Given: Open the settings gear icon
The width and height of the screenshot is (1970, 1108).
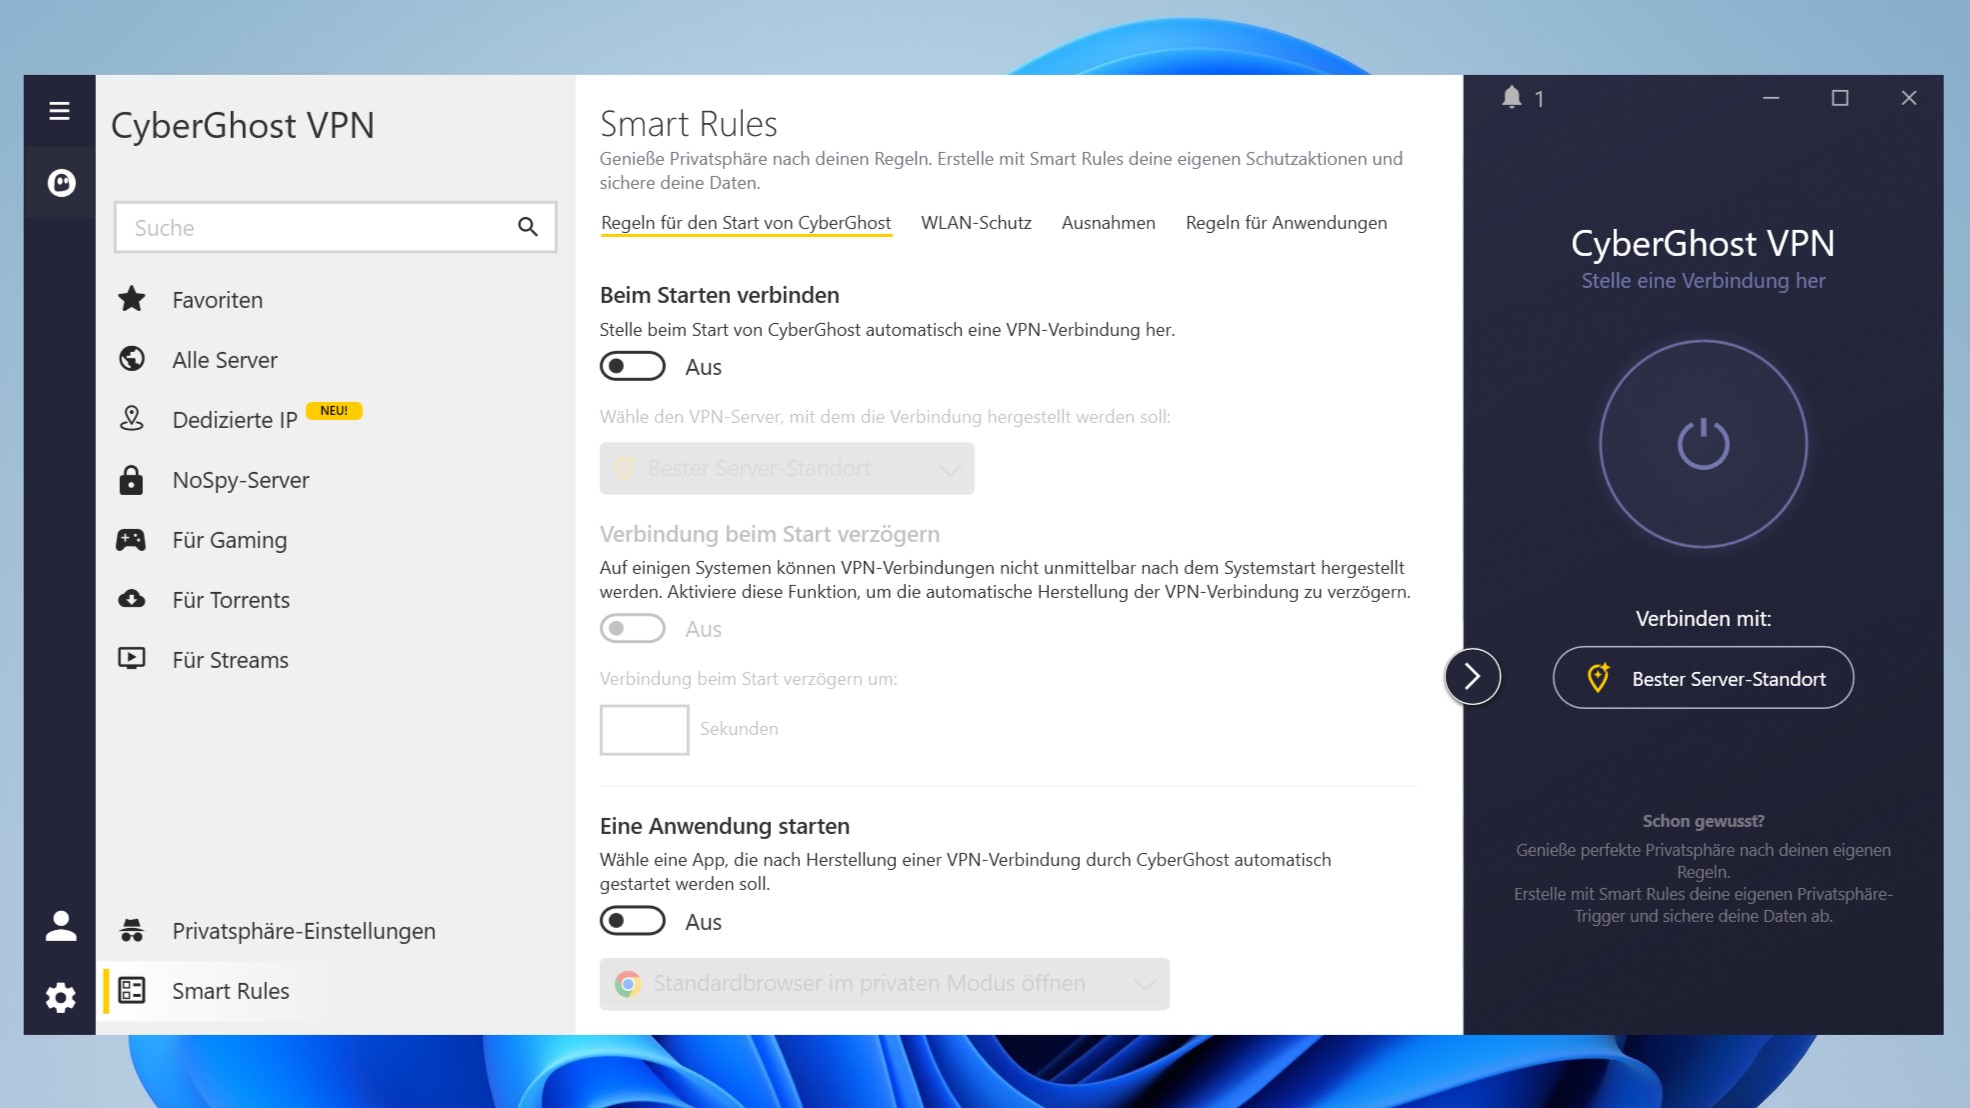Looking at the screenshot, I should [x=61, y=997].
